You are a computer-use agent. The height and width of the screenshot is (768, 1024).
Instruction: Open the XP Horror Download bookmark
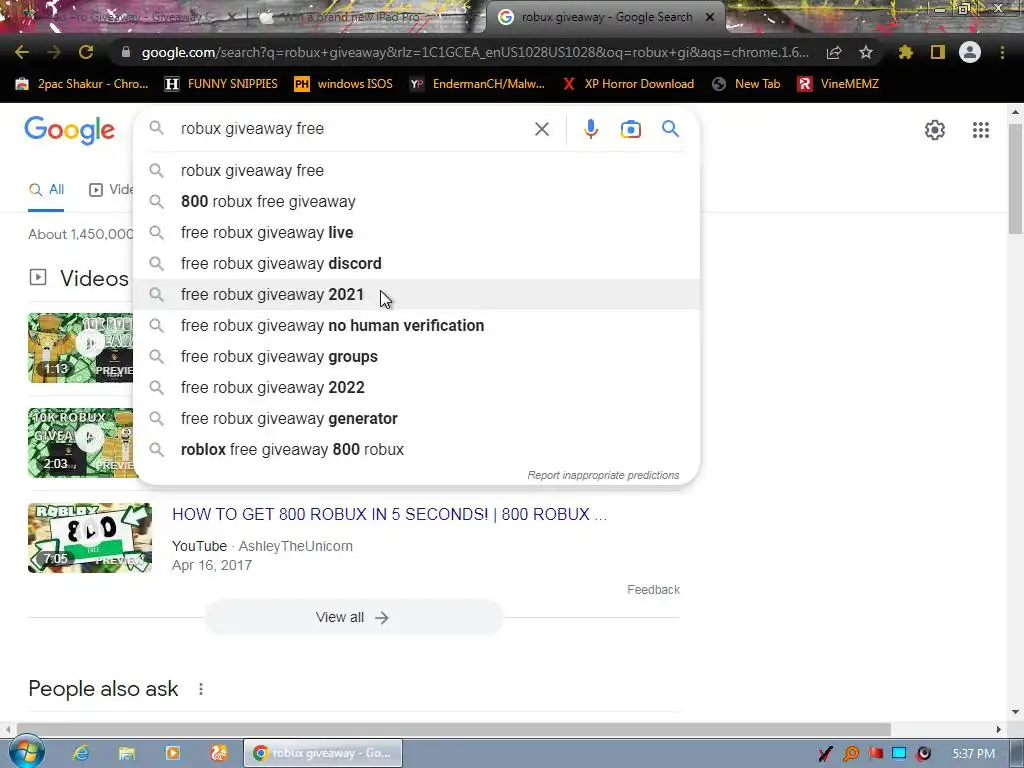pos(628,84)
